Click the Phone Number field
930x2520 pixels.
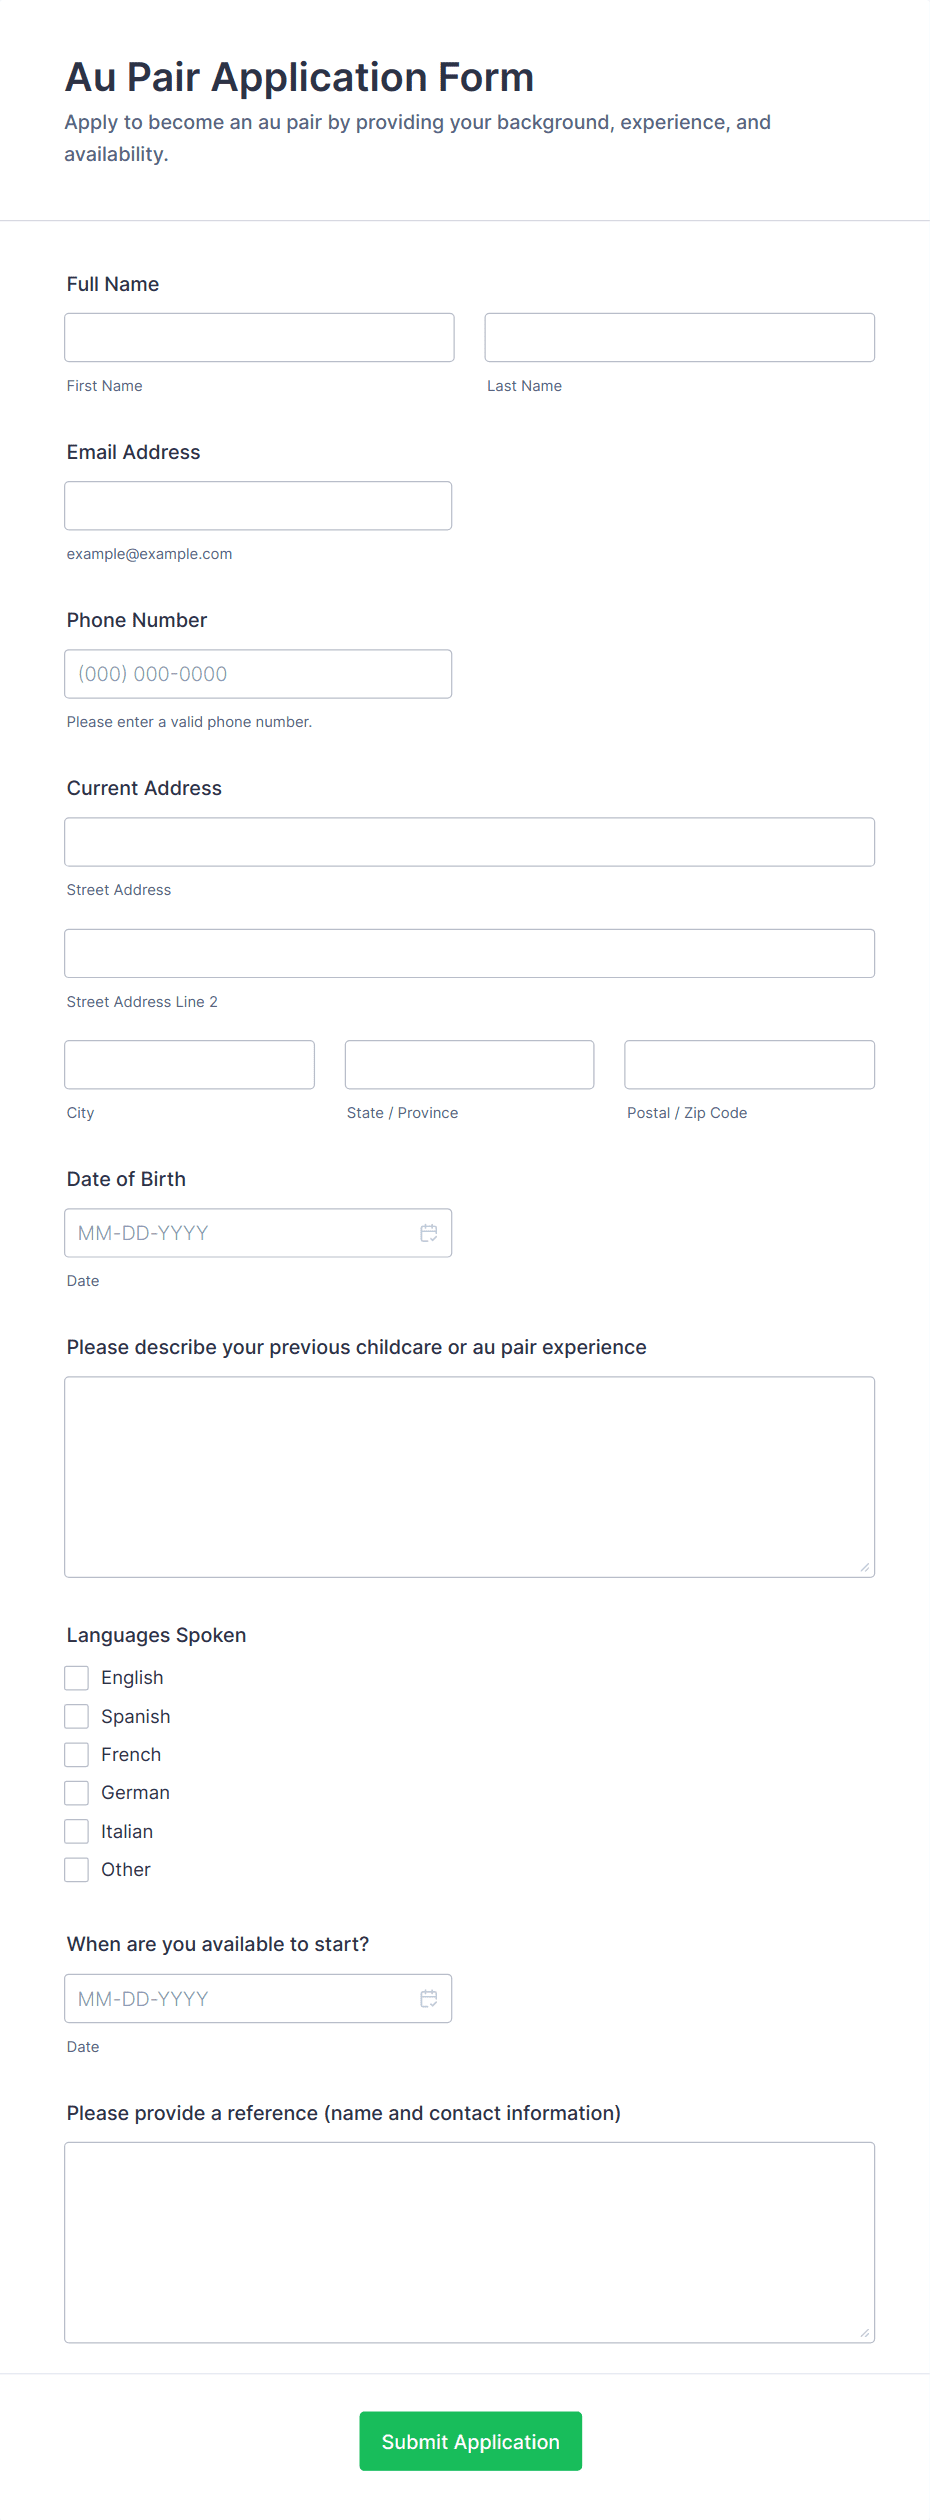pos(258,674)
